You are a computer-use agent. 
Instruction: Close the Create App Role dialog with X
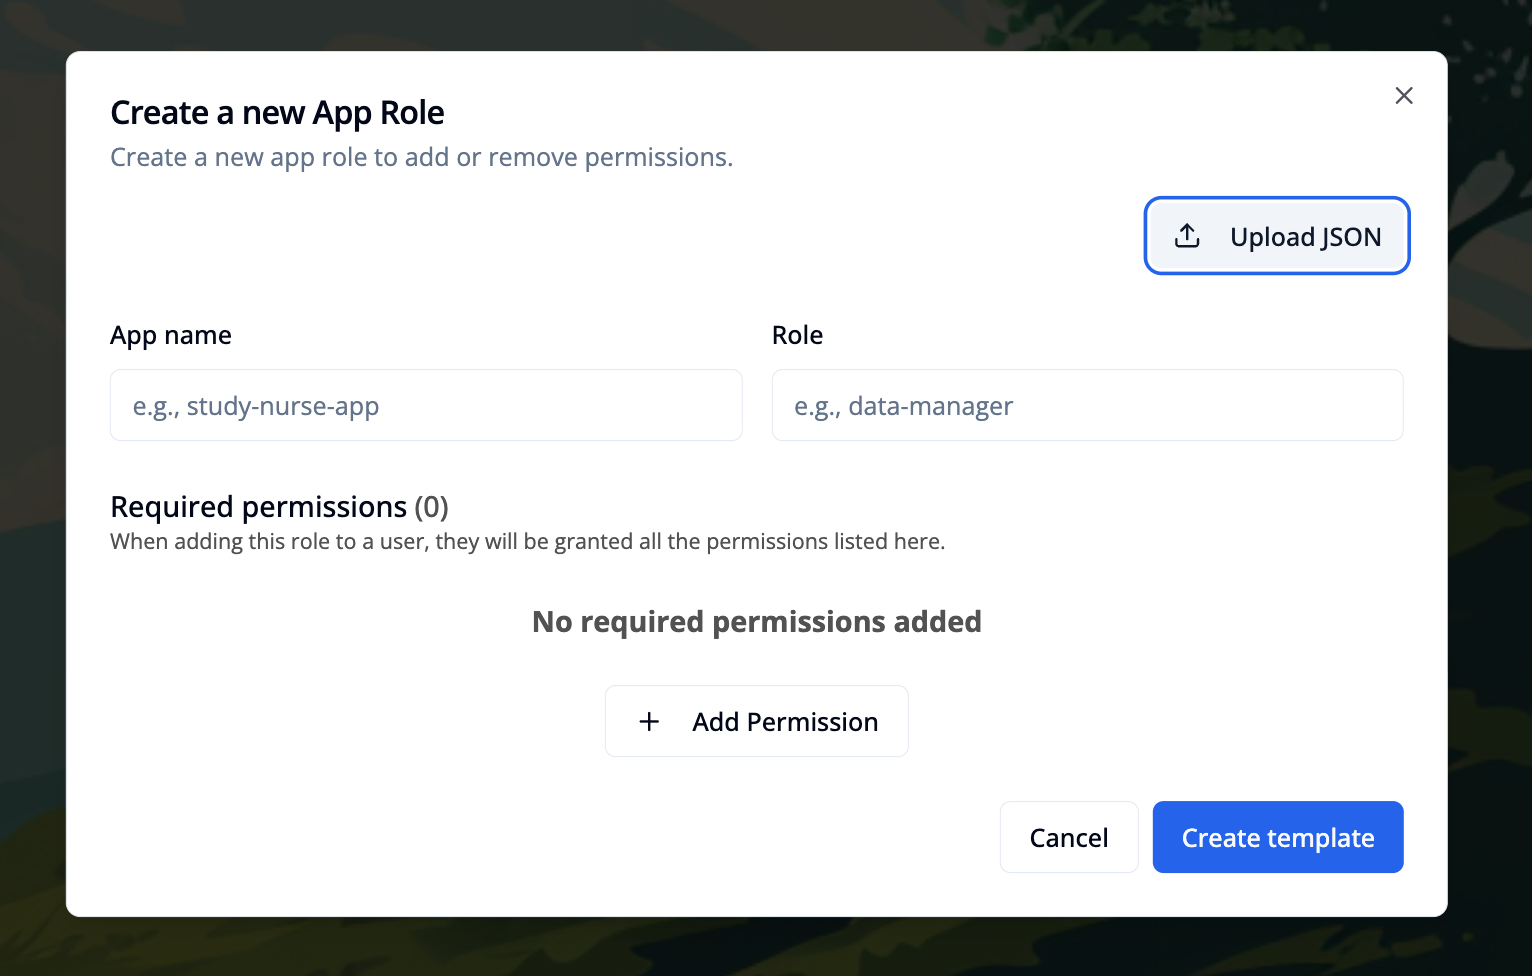click(x=1404, y=95)
